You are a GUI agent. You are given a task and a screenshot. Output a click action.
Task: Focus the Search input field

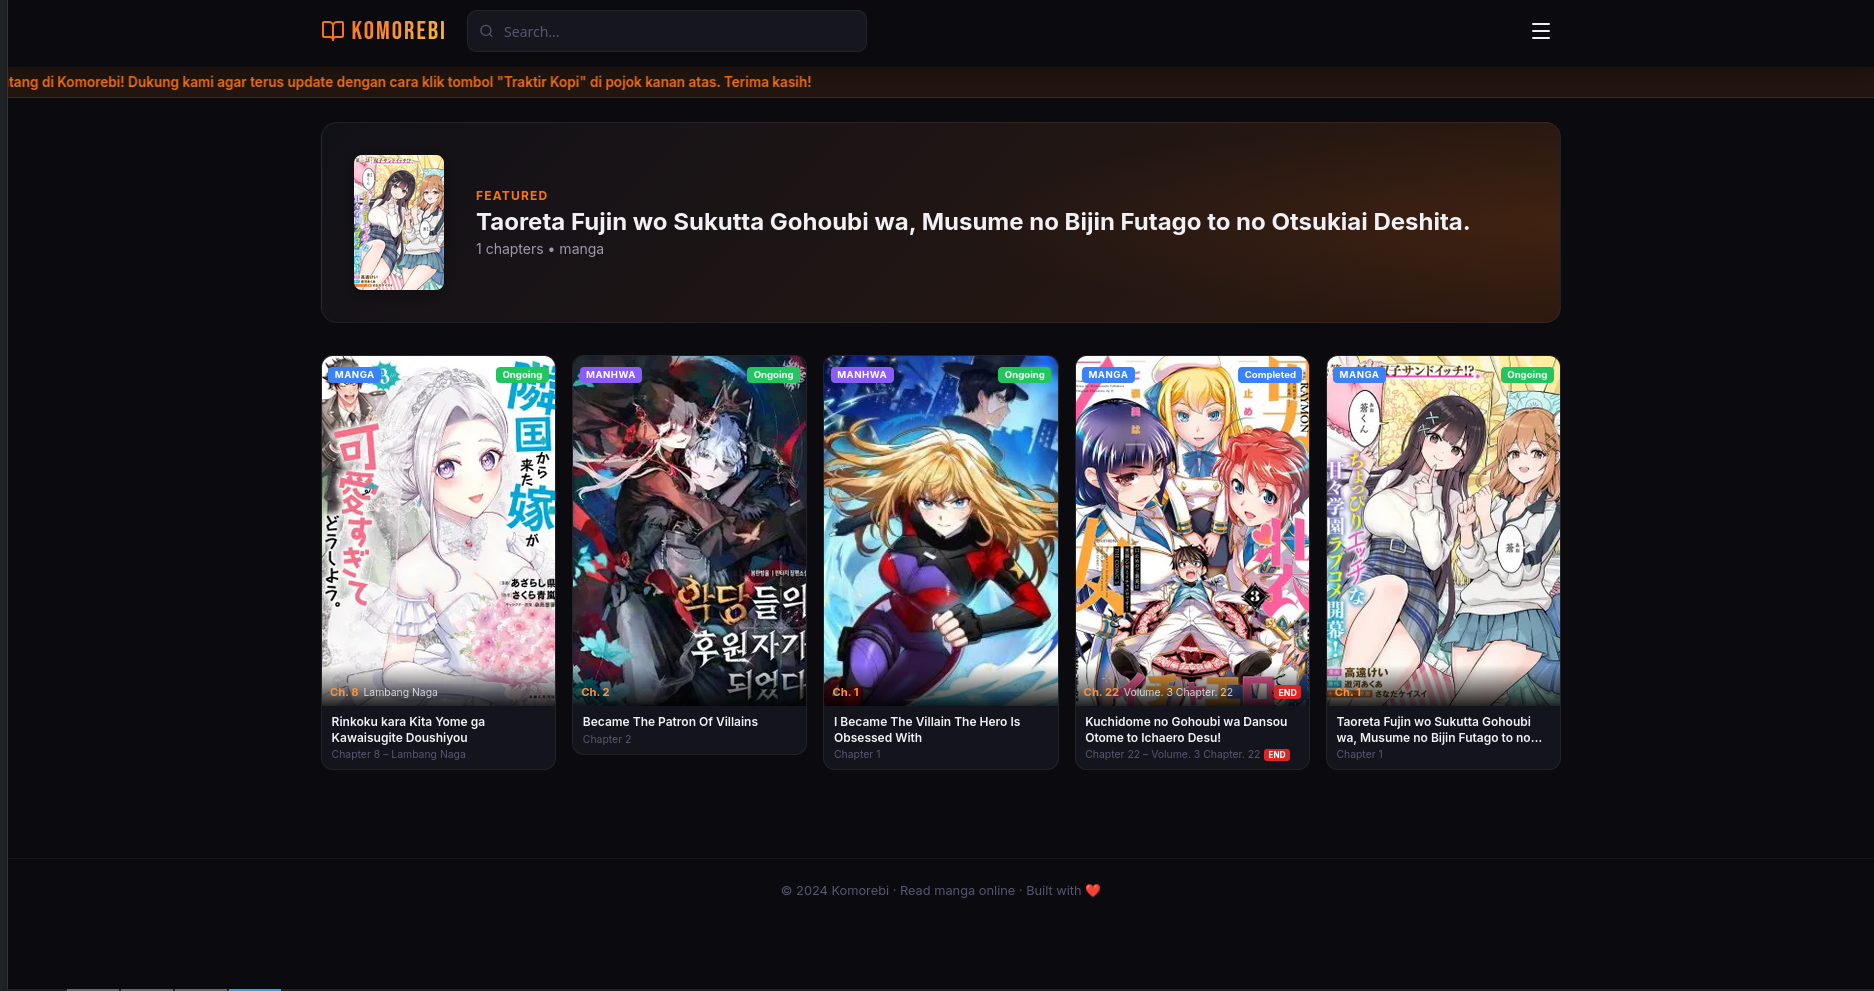tap(666, 31)
